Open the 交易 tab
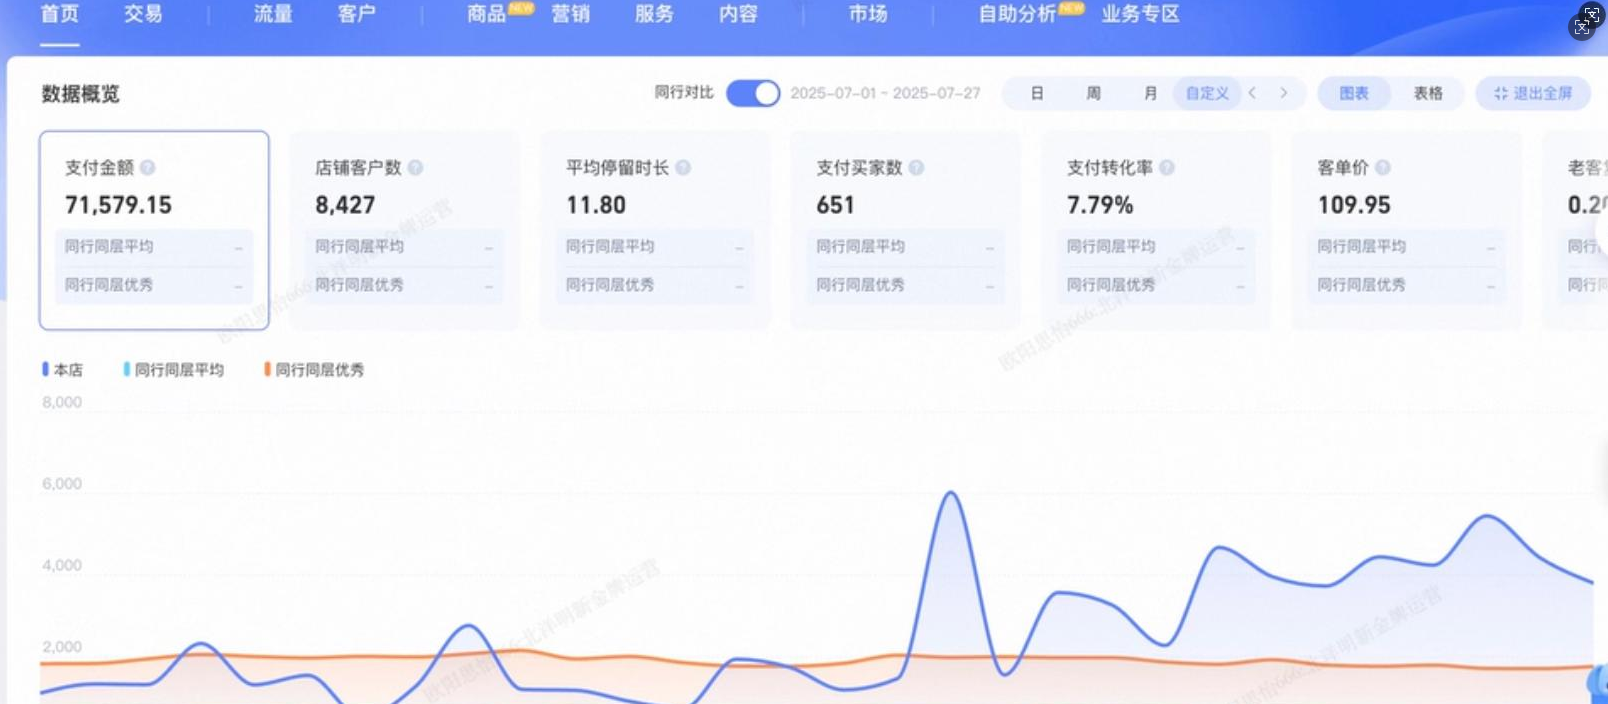 (x=143, y=14)
